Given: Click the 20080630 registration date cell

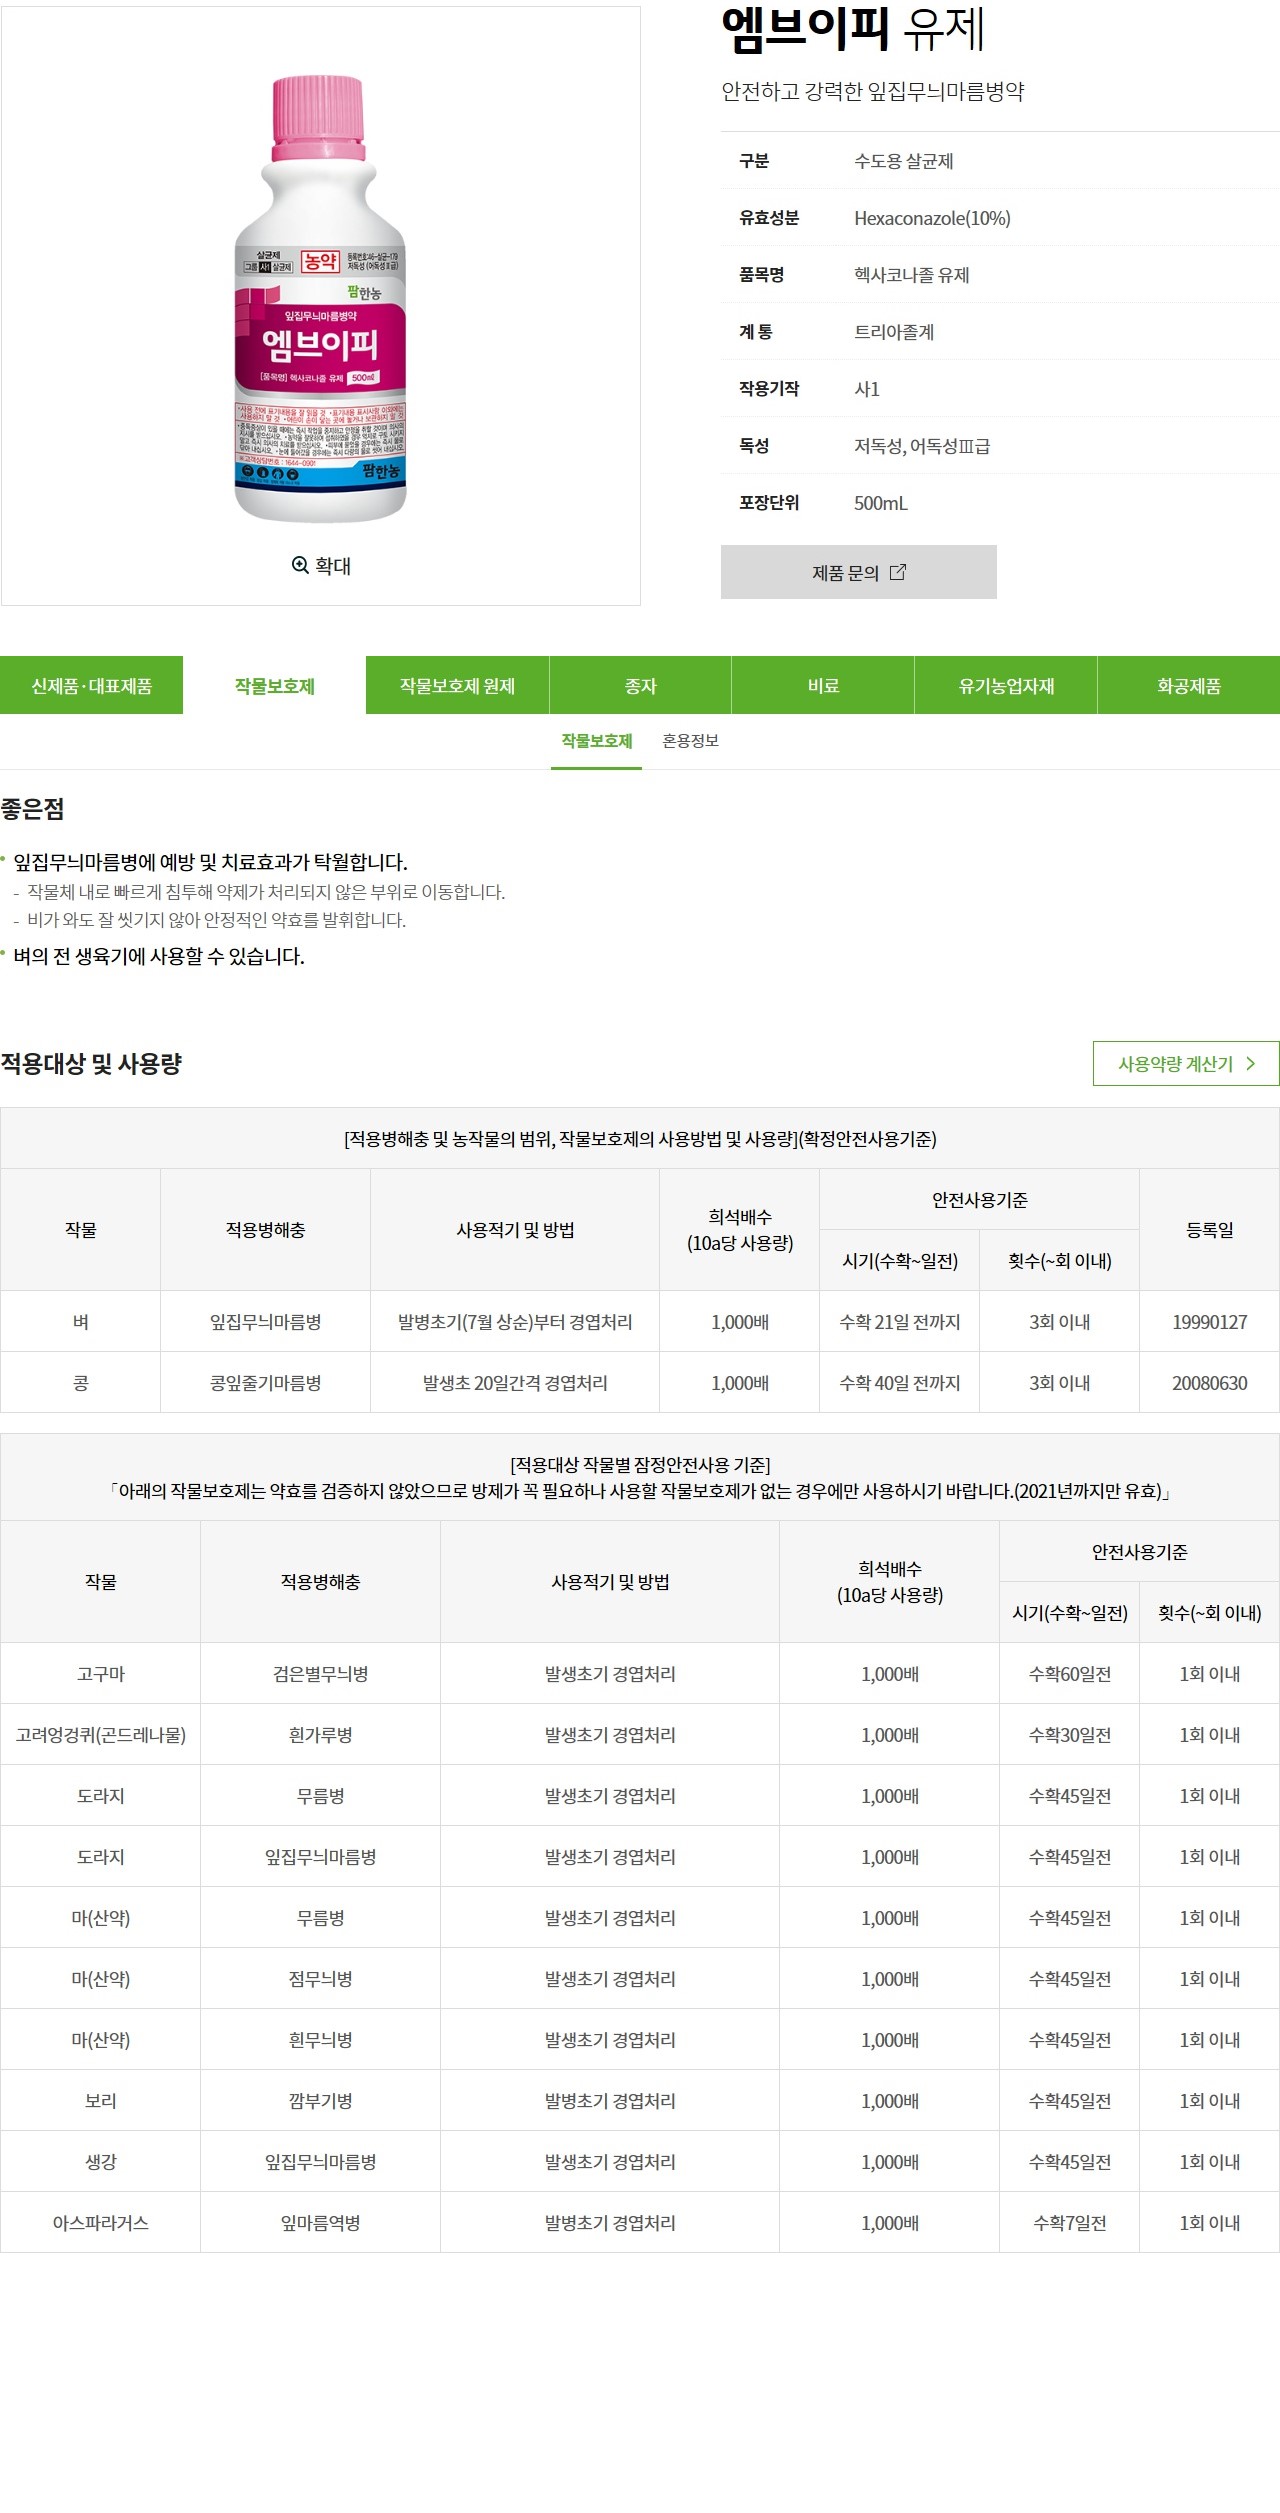Looking at the screenshot, I should [x=1209, y=1383].
